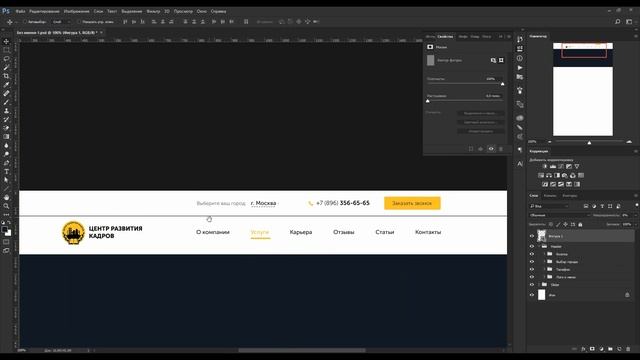Click the lock icon on the Фон layer
Viewport: 640px width, 360px height.
point(627,295)
